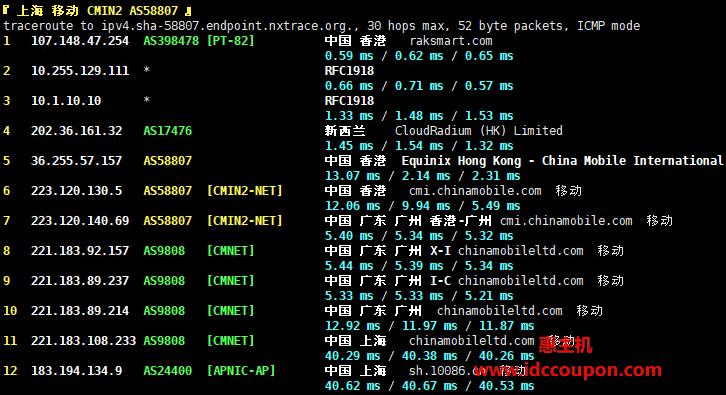Click AS398478 in hop 1
Viewport: 726px width, 395px height.
tap(171, 41)
